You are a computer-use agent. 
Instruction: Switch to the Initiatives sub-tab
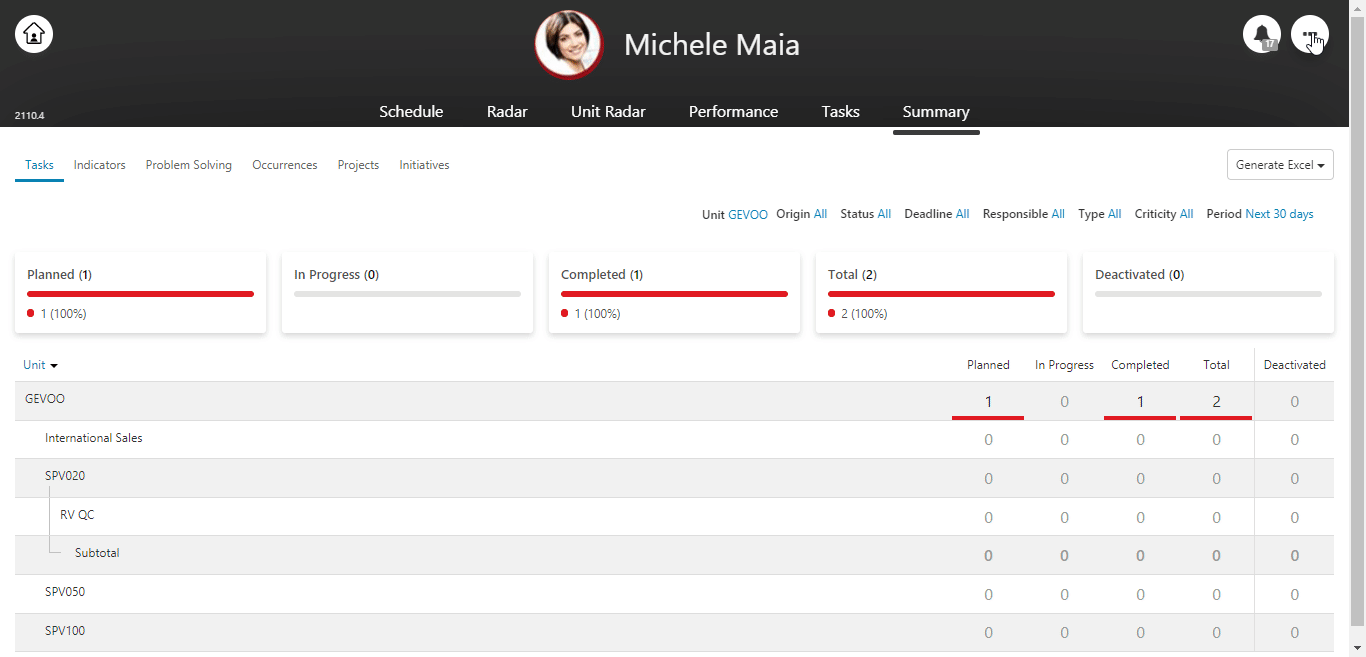pyautogui.click(x=424, y=165)
